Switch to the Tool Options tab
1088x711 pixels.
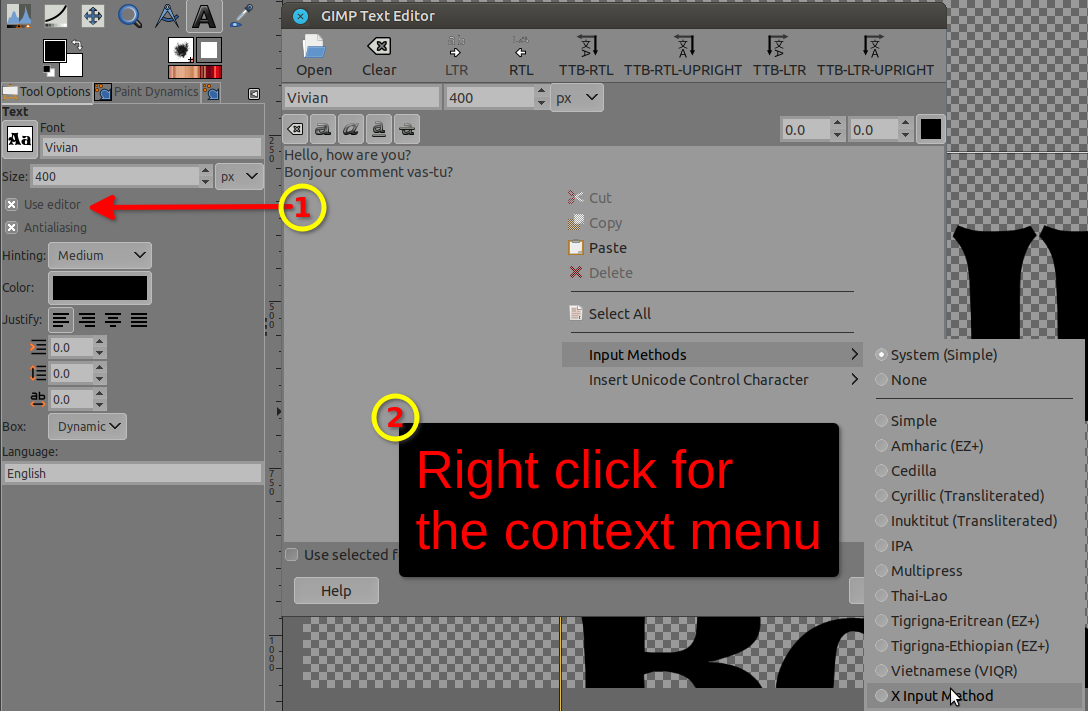coord(46,92)
